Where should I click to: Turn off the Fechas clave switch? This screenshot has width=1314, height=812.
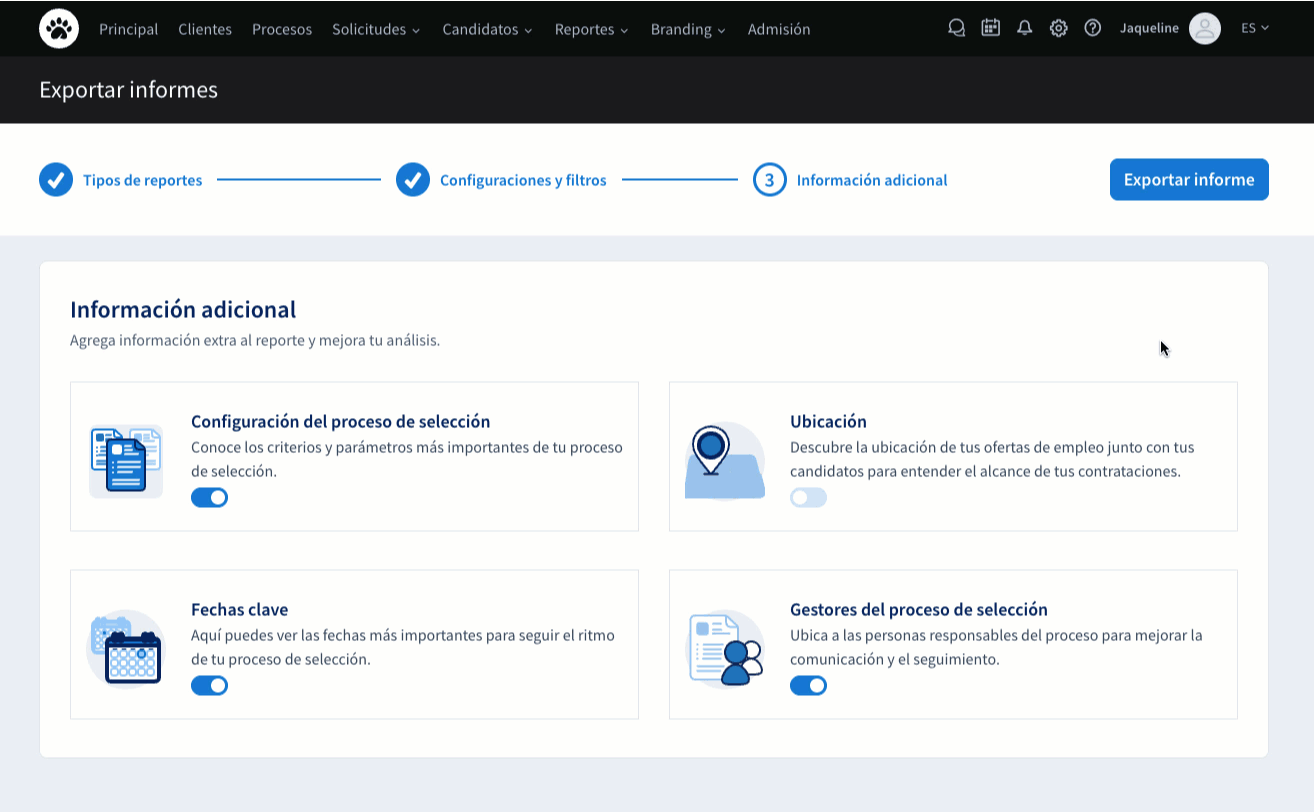(209, 685)
